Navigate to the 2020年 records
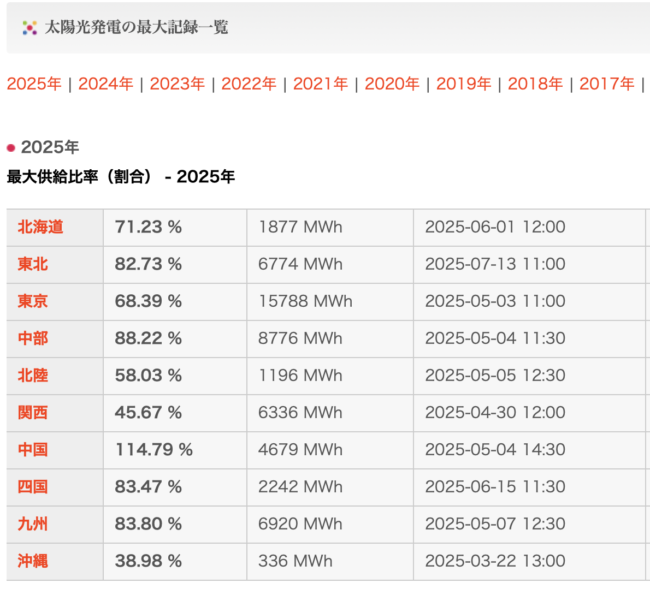 (392, 84)
